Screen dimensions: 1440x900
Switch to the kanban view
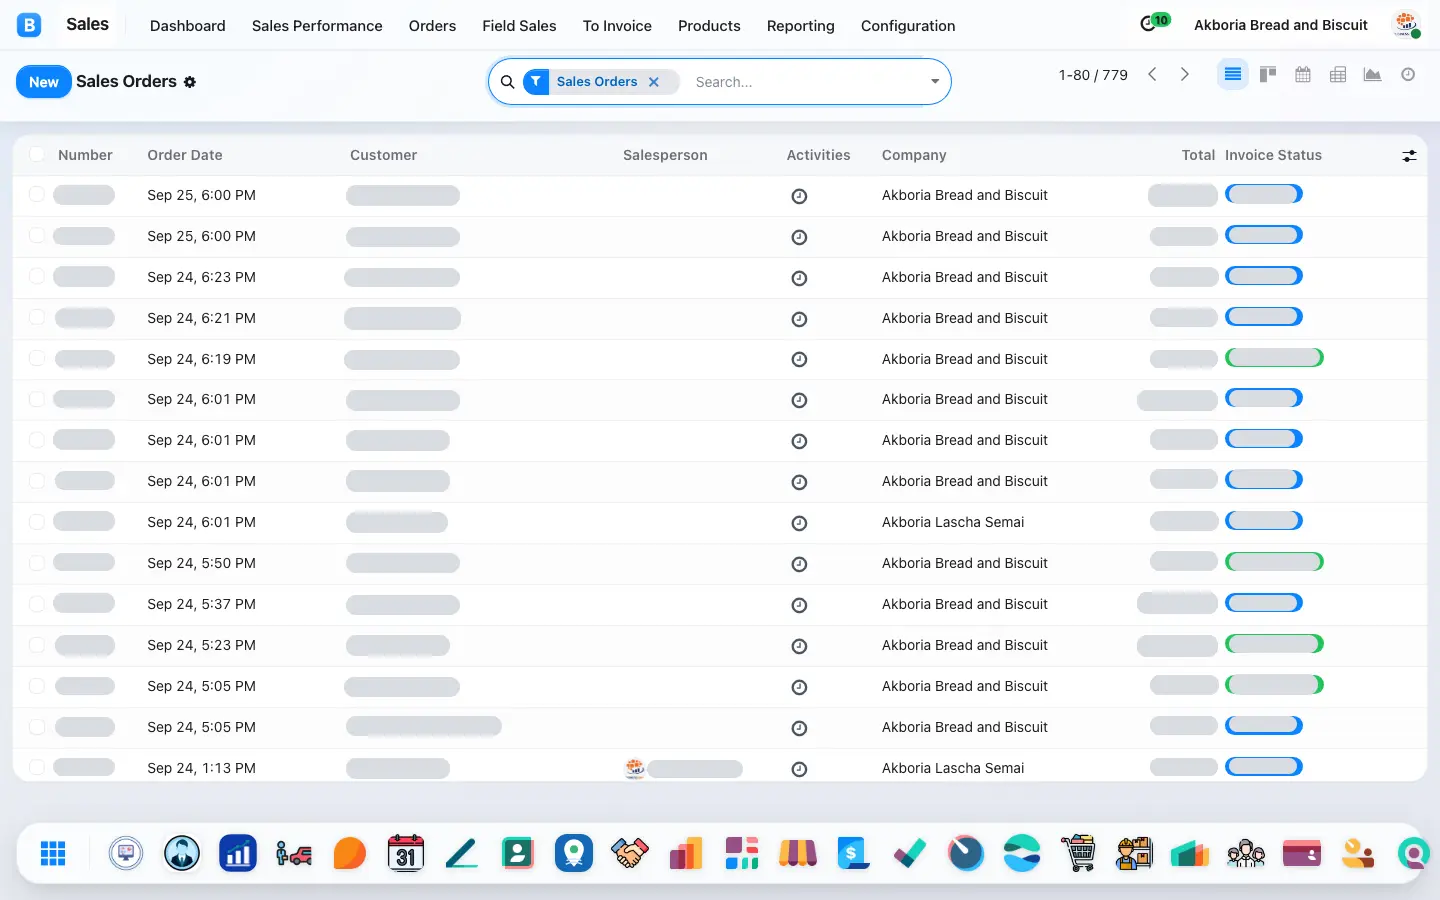click(1268, 75)
